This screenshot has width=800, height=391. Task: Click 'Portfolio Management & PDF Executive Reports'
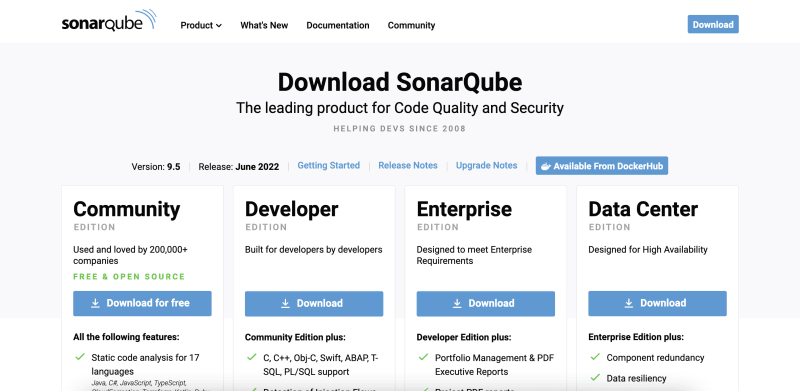[494, 364]
